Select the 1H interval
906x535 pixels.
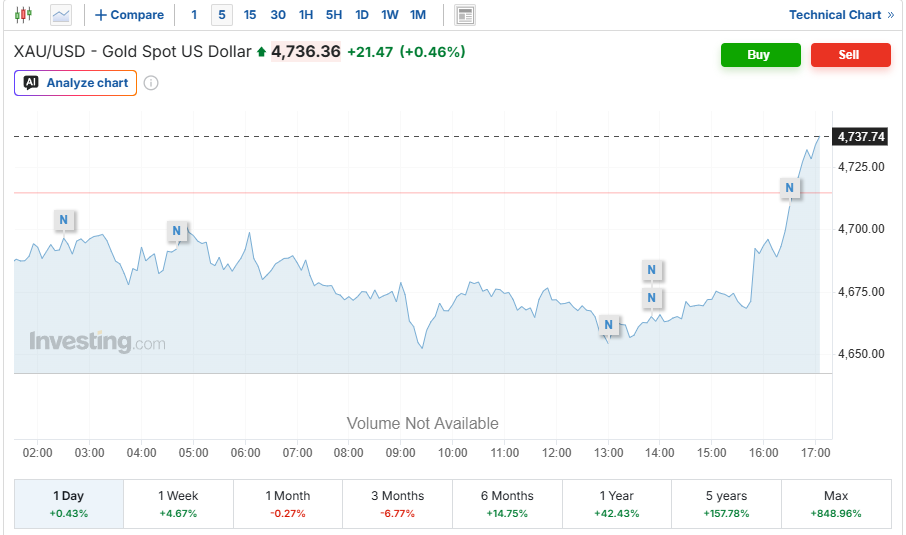coord(306,15)
